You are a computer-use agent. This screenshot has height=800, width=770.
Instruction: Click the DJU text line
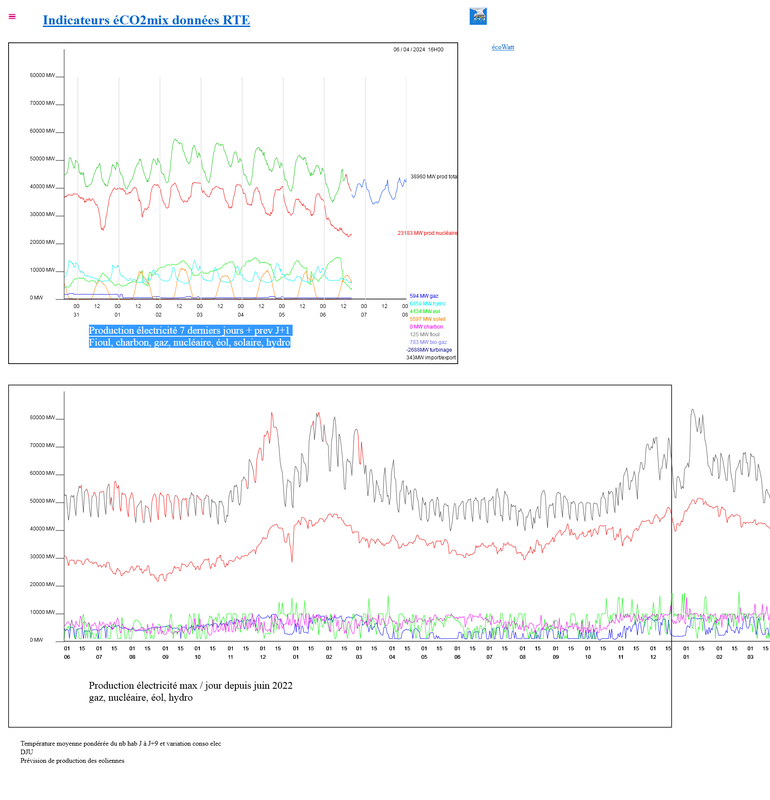[x=27, y=752]
